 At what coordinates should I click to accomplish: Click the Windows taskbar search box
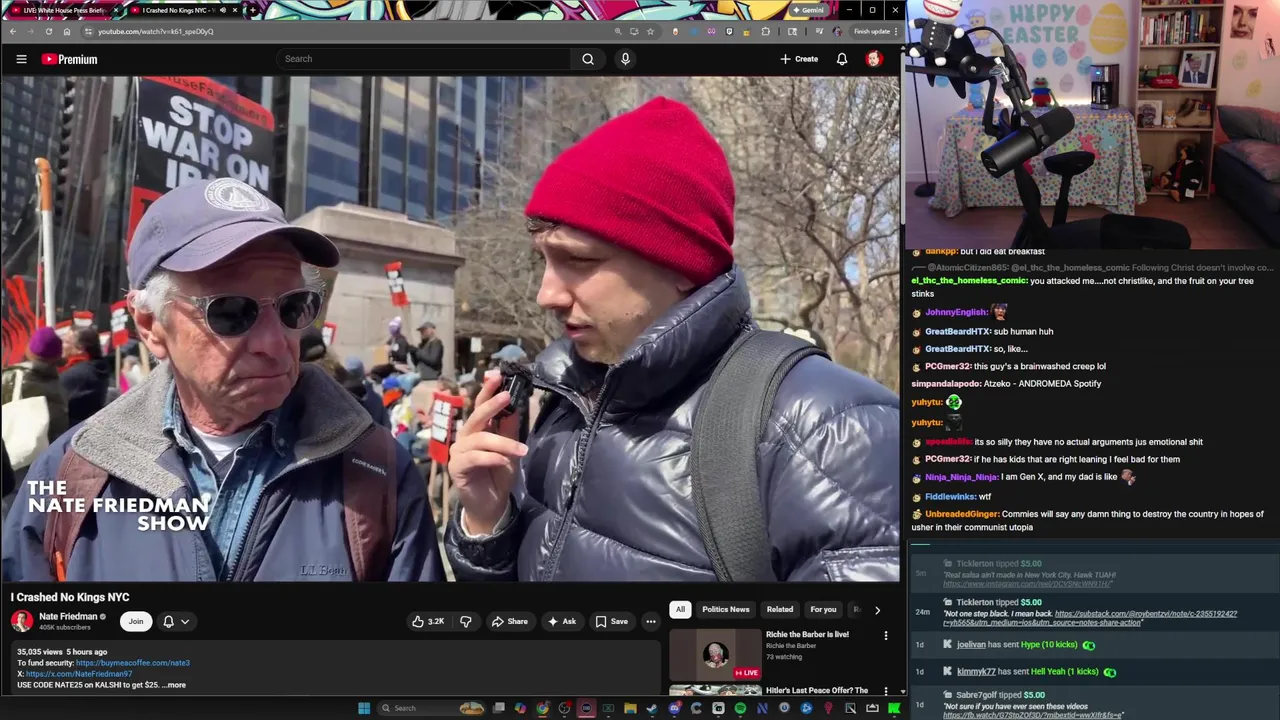(431, 708)
